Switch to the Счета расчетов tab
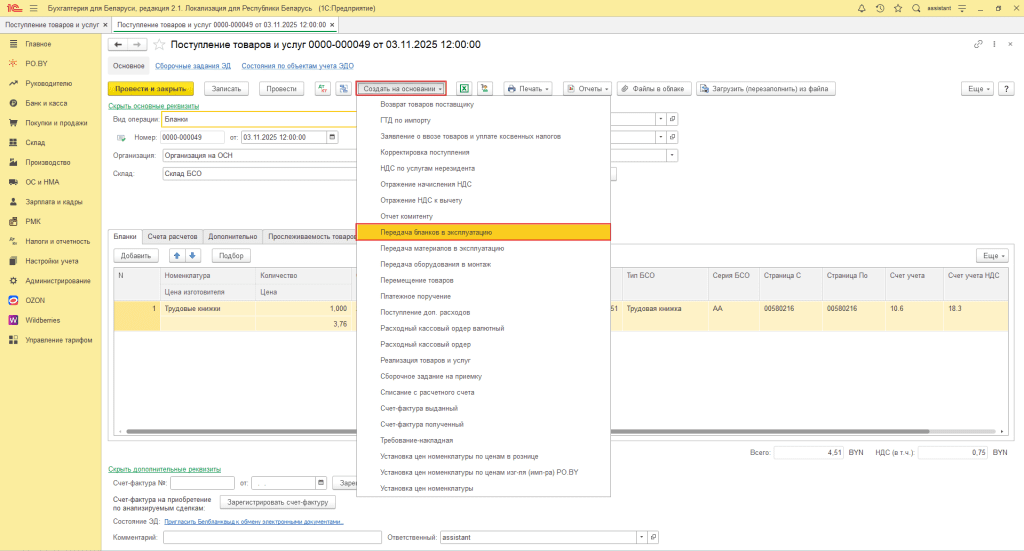 (x=173, y=237)
